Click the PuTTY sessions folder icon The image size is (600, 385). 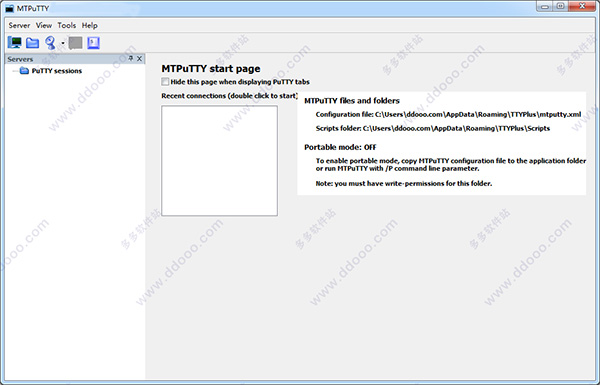click(24, 70)
